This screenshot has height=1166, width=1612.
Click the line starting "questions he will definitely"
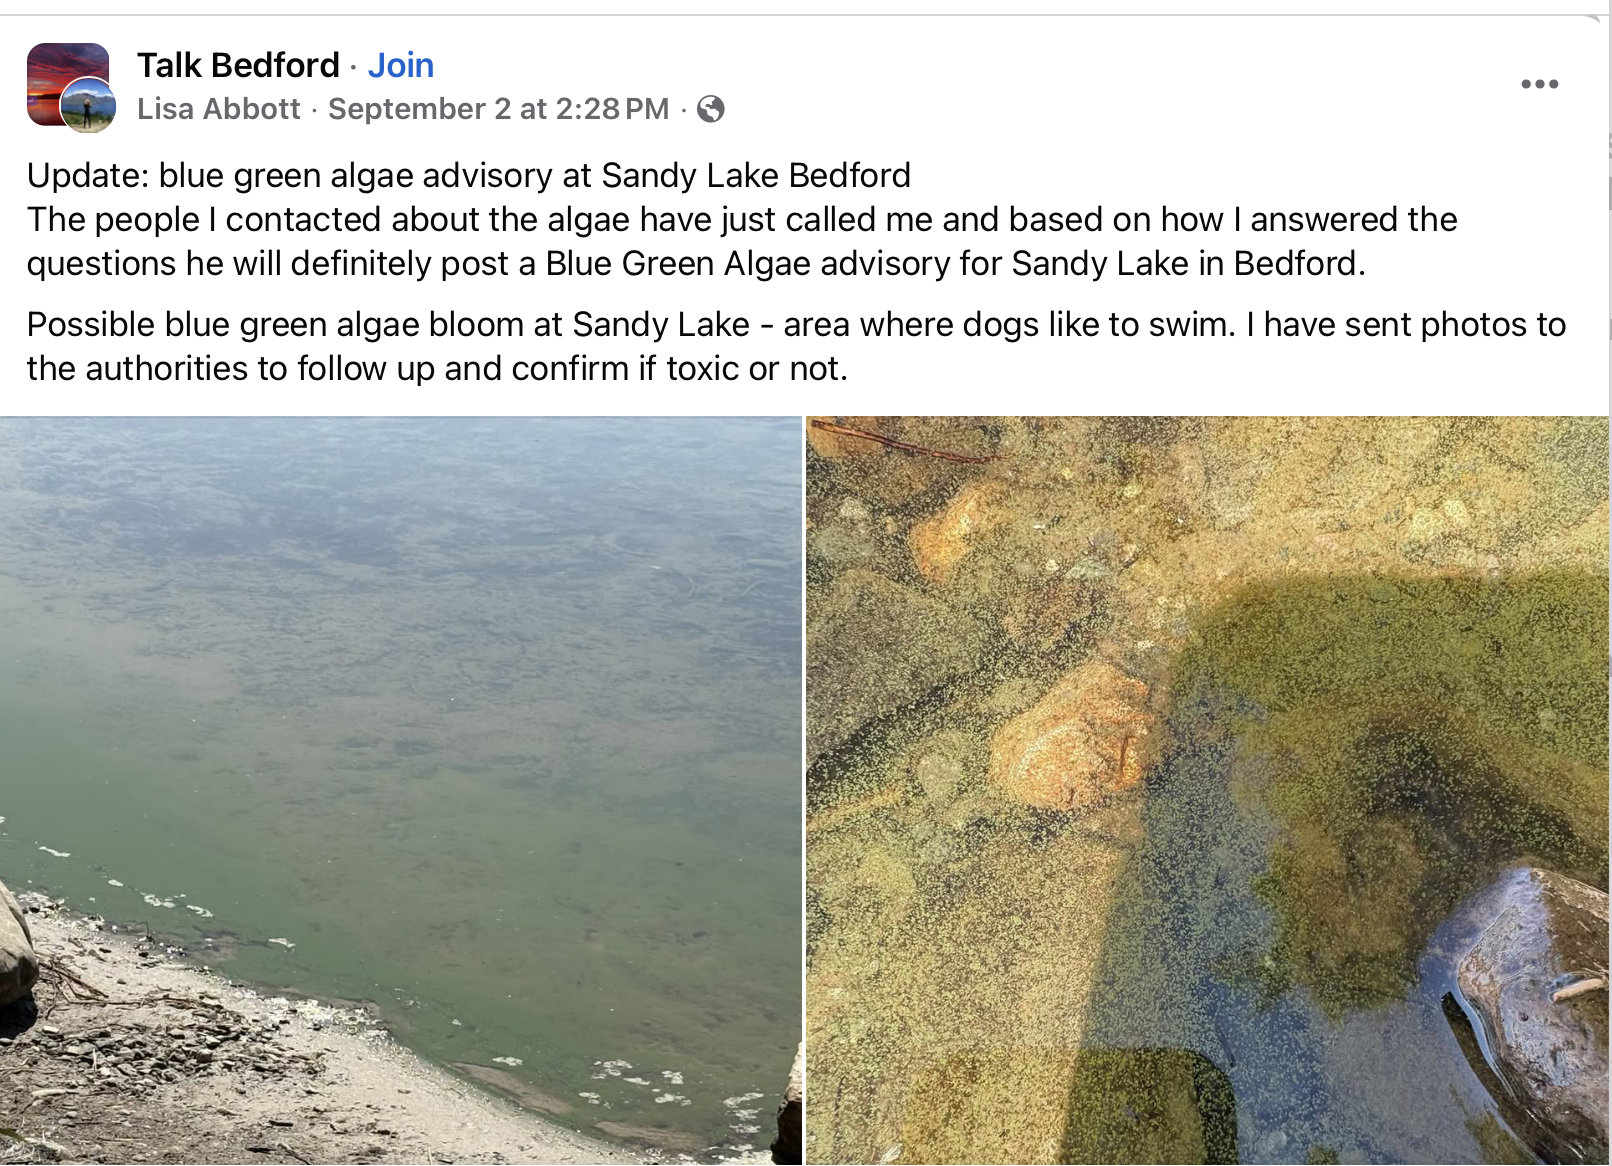click(695, 264)
